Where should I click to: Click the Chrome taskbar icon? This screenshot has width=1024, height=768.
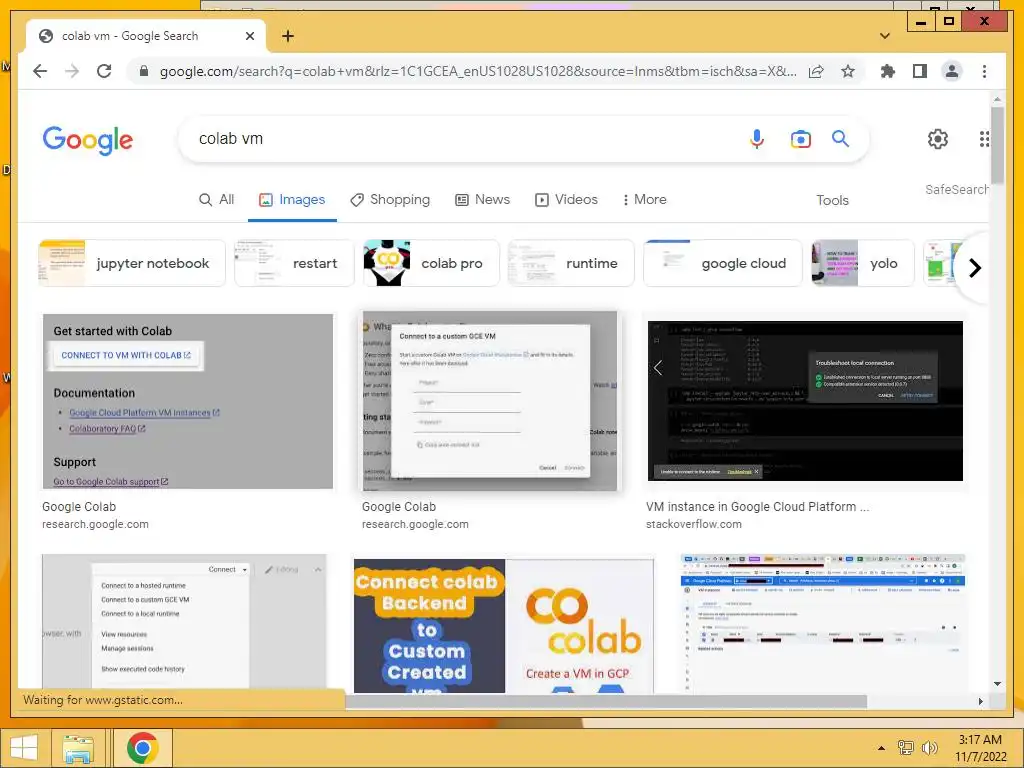click(x=142, y=748)
